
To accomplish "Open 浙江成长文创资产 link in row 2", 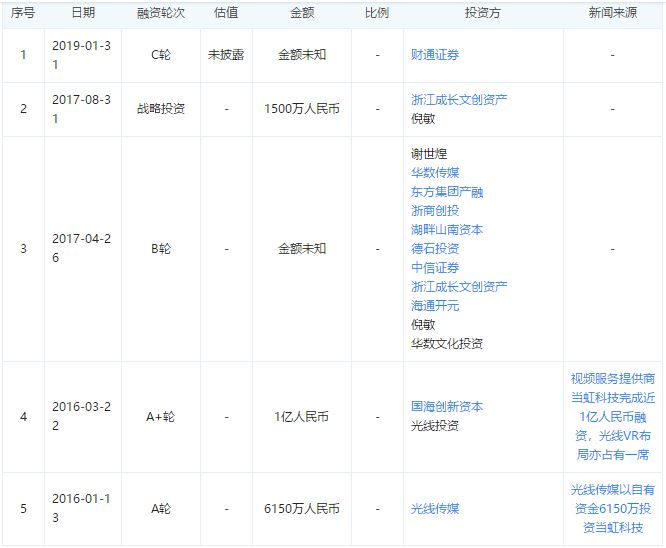I will tap(459, 100).
